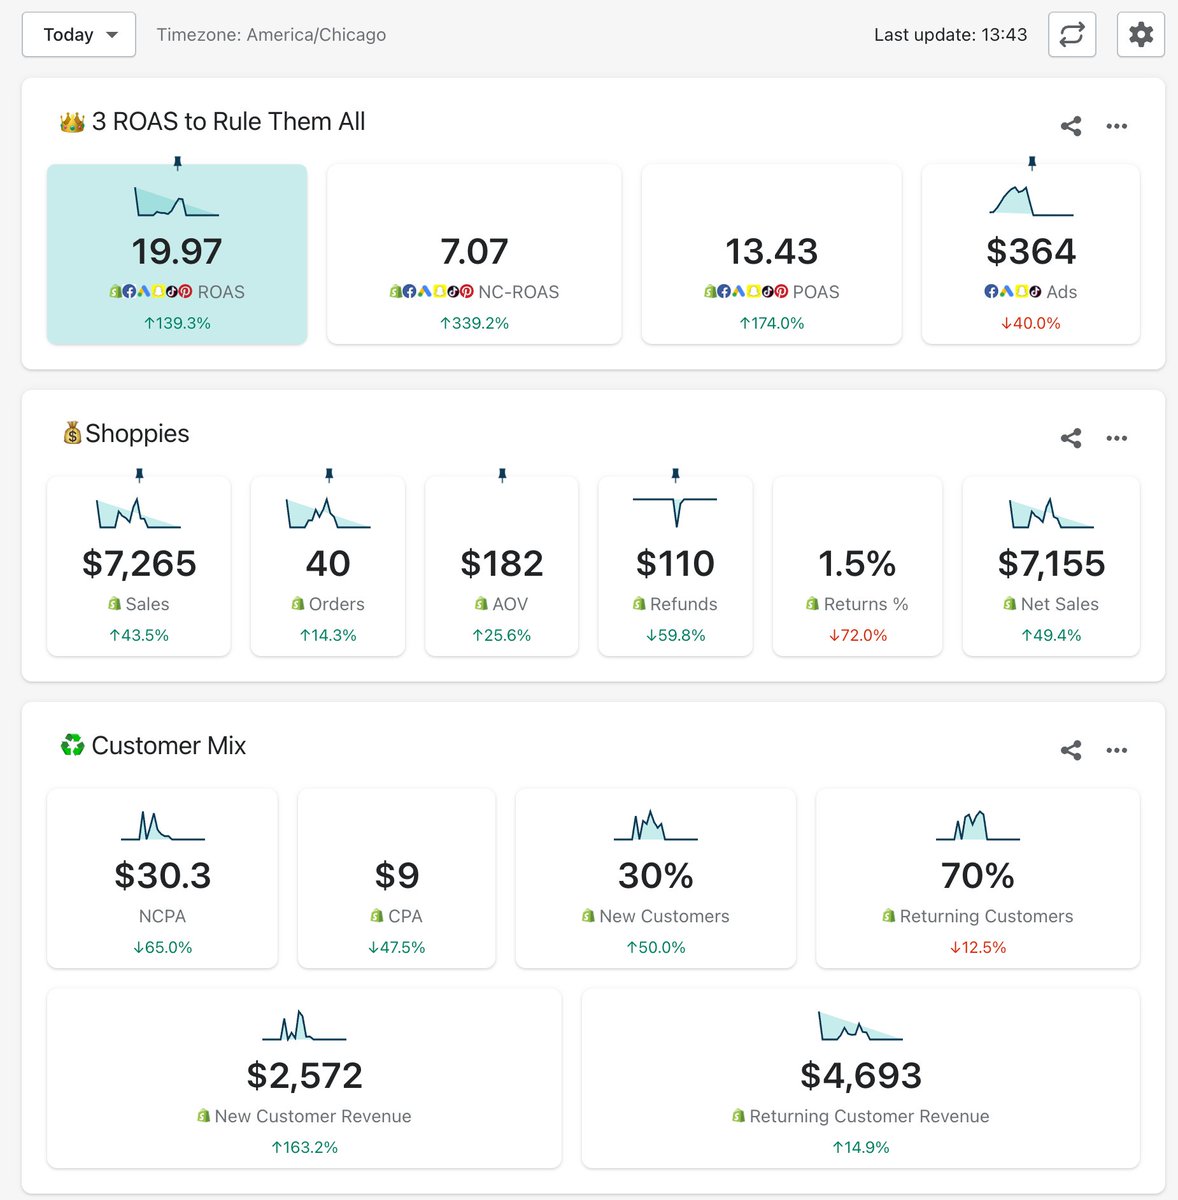Click the $30.3 NCPA value
The image size is (1178, 1200).
point(163,875)
